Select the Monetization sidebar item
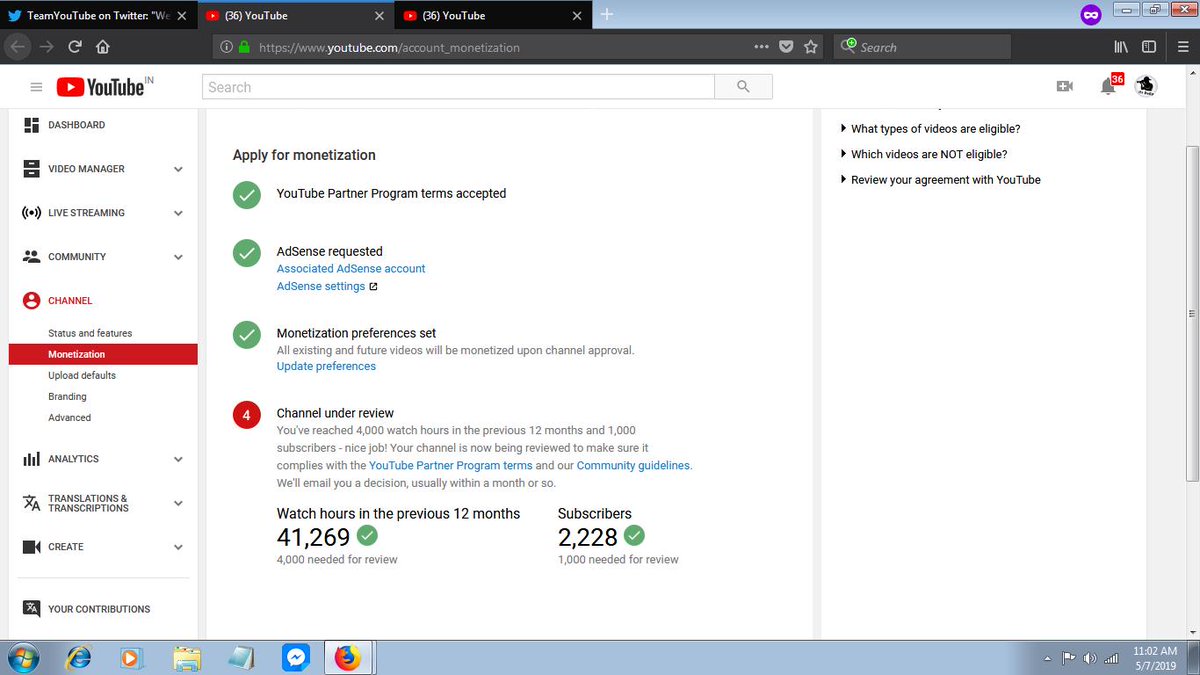Image resolution: width=1200 pixels, height=675 pixels. pyautogui.click(x=103, y=354)
